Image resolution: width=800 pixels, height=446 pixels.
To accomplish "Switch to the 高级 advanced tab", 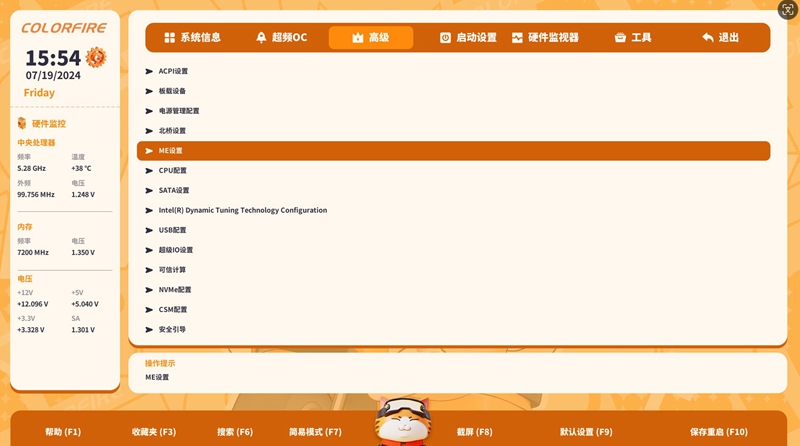I will click(370, 38).
